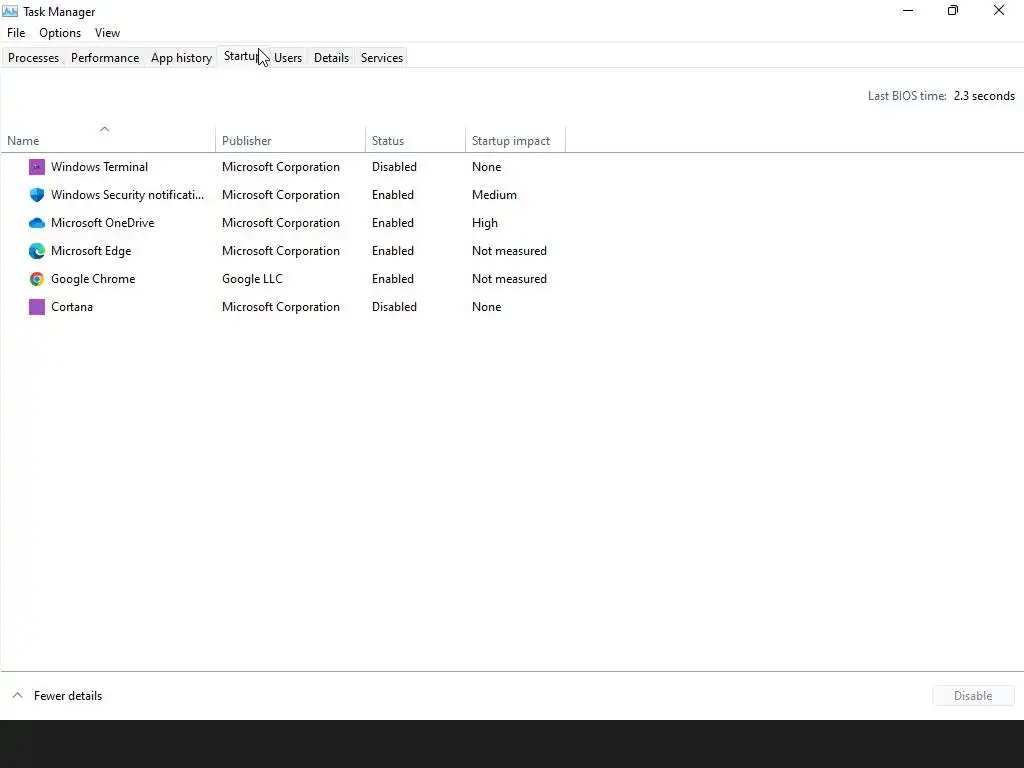This screenshot has height=768, width=1024.
Task: Select the Startup tab
Action: (242, 56)
